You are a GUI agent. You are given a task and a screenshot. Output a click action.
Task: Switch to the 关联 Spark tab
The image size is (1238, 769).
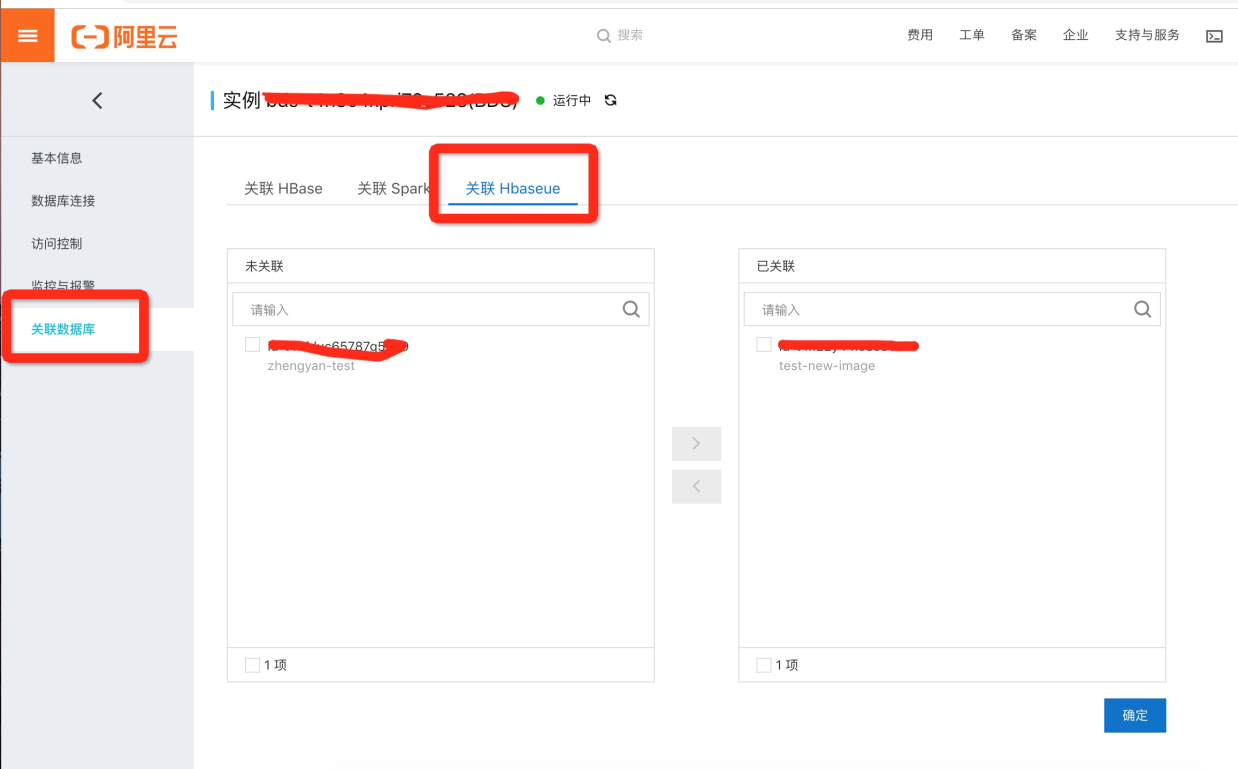click(394, 188)
